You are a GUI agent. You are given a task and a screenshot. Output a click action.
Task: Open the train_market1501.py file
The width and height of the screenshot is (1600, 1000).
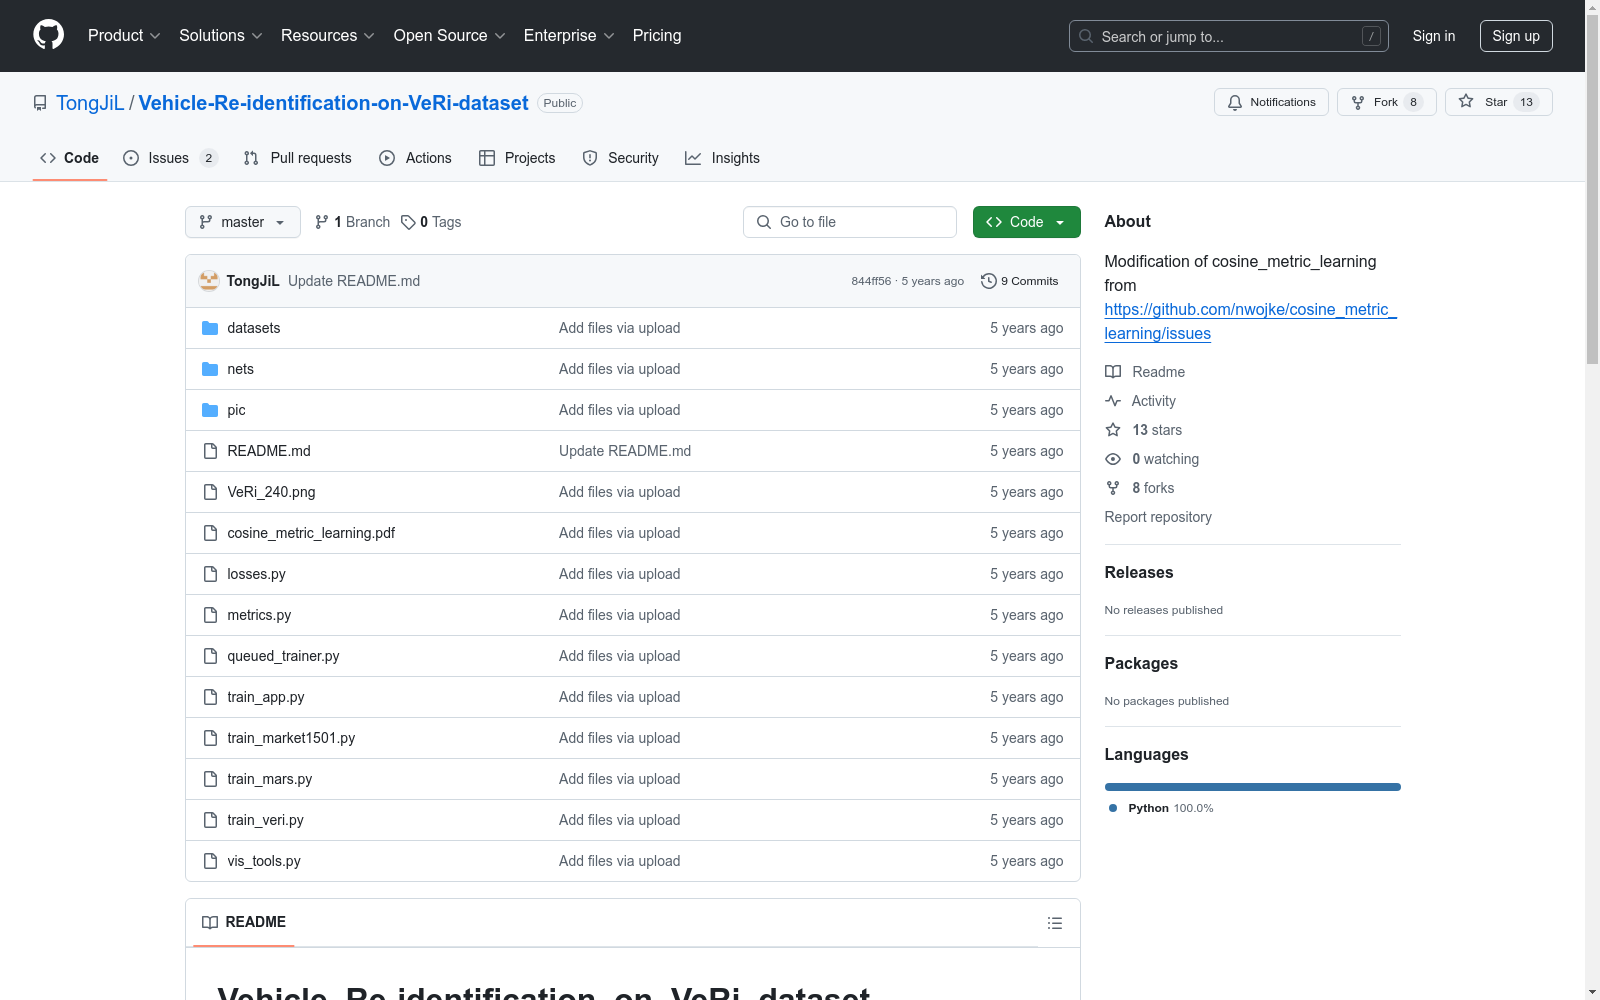click(x=291, y=738)
